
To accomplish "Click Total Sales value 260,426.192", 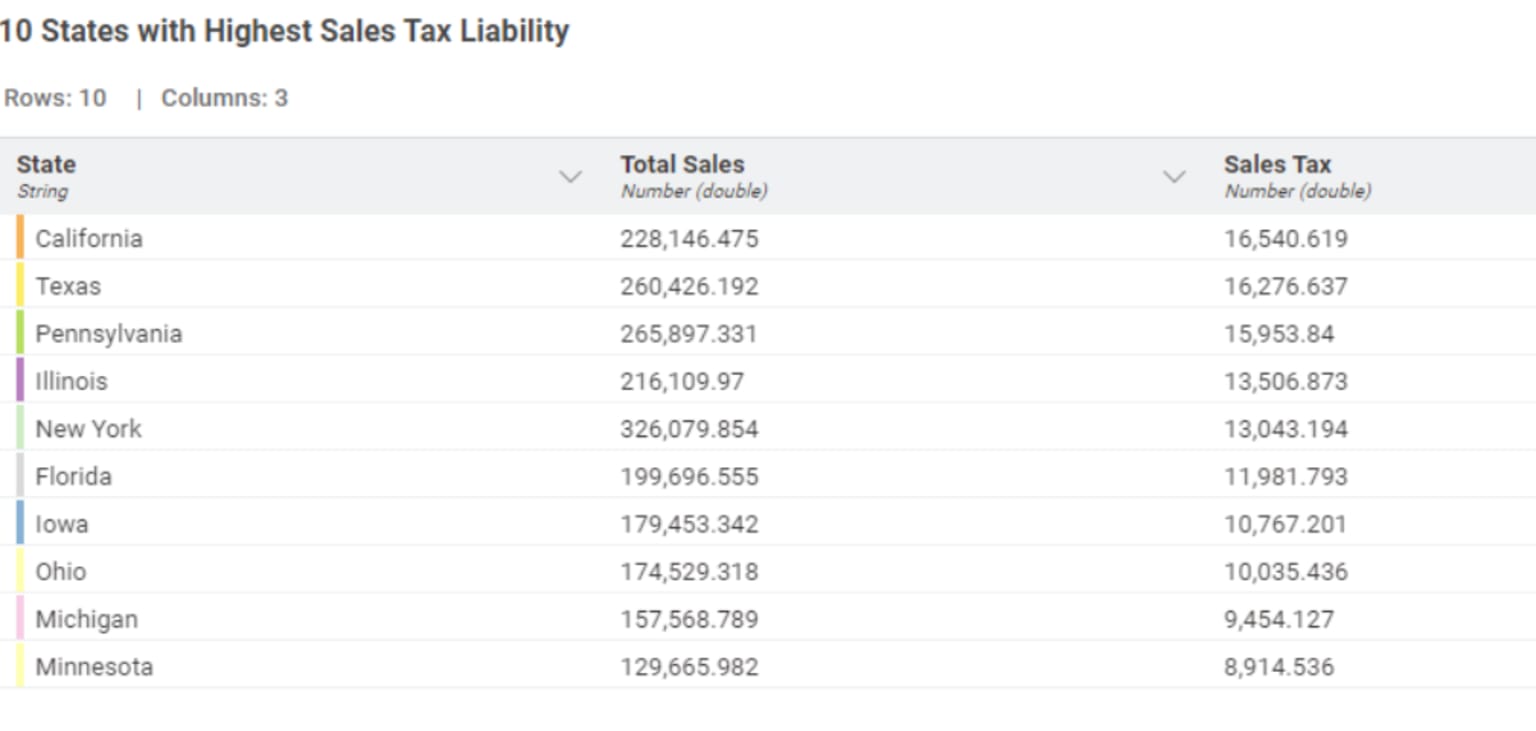I will click(689, 286).
